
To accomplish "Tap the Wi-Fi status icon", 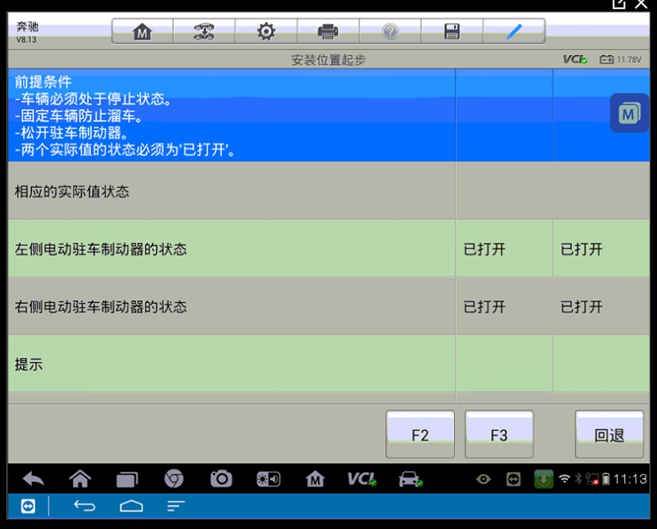I will [x=564, y=478].
